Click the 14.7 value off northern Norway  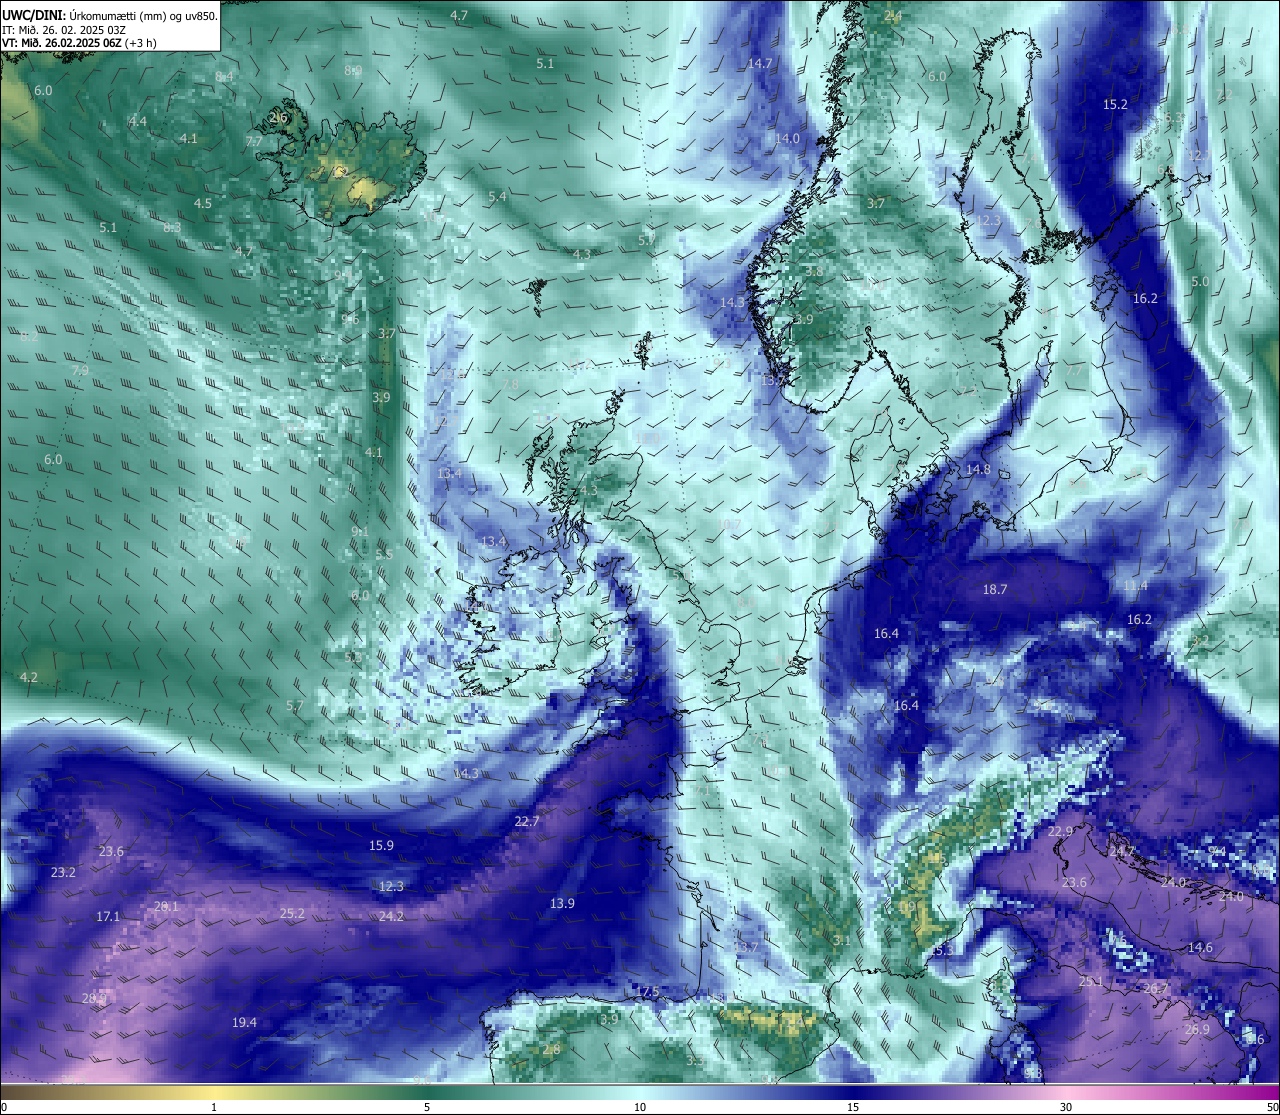pyautogui.click(x=760, y=64)
